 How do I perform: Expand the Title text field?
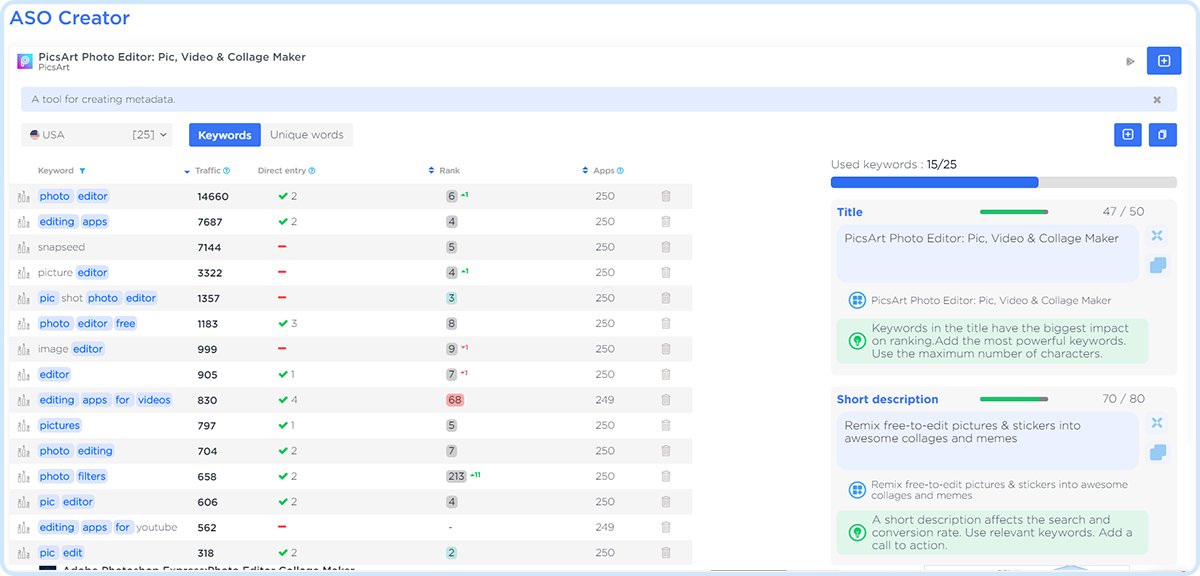coord(1157,236)
